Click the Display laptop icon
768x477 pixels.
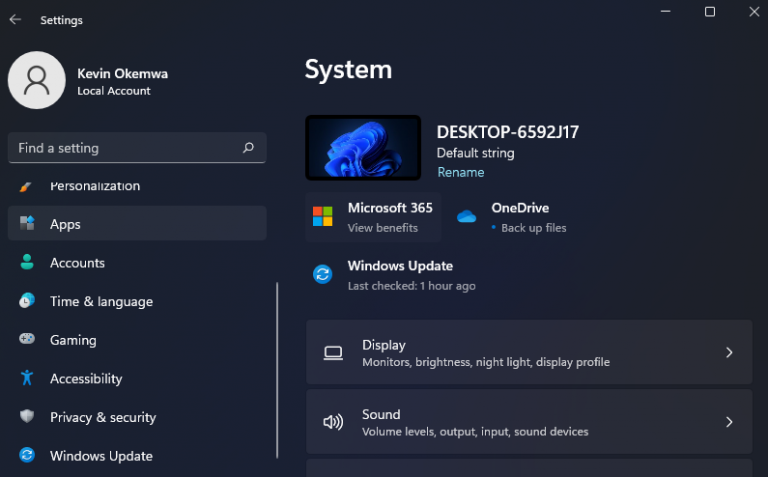pyautogui.click(x=333, y=353)
